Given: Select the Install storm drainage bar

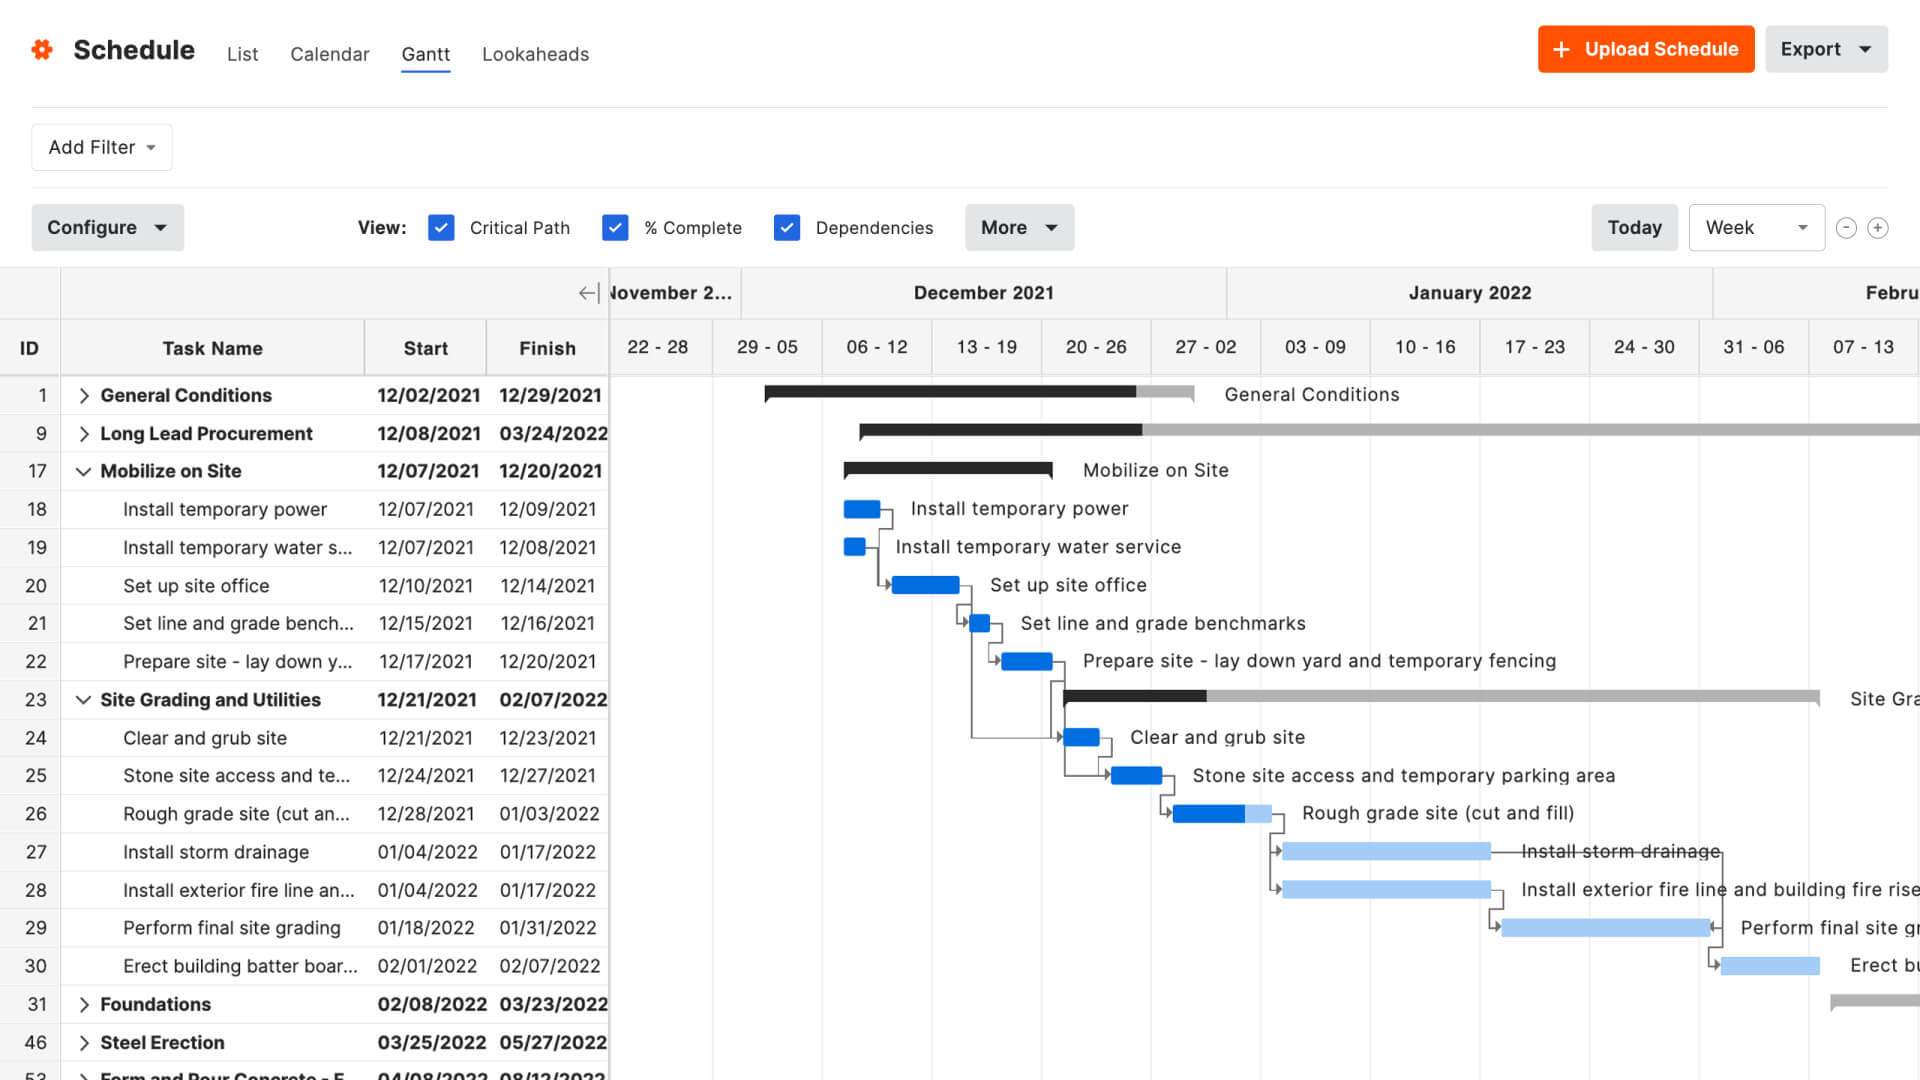Looking at the screenshot, I should point(1386,852).
